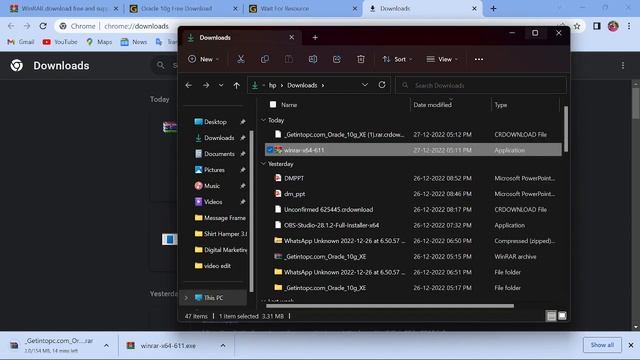Switch to details view layout icon
640x360 pixels.
pyautogui.click(x=551, y=316)
